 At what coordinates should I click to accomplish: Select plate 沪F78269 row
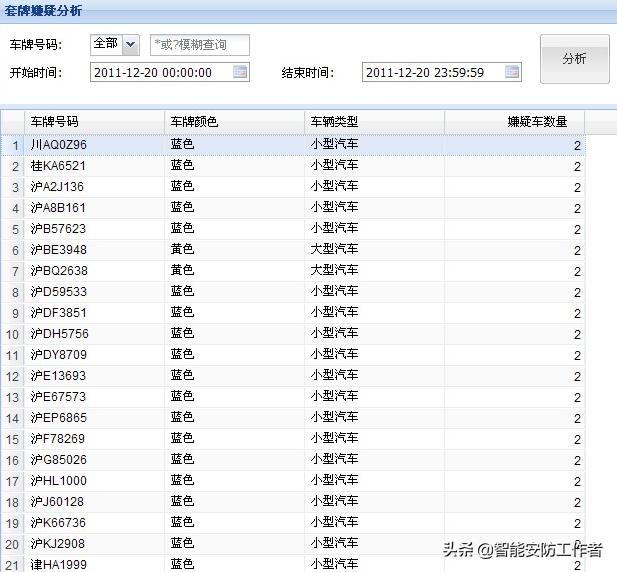tap(293, 439)
